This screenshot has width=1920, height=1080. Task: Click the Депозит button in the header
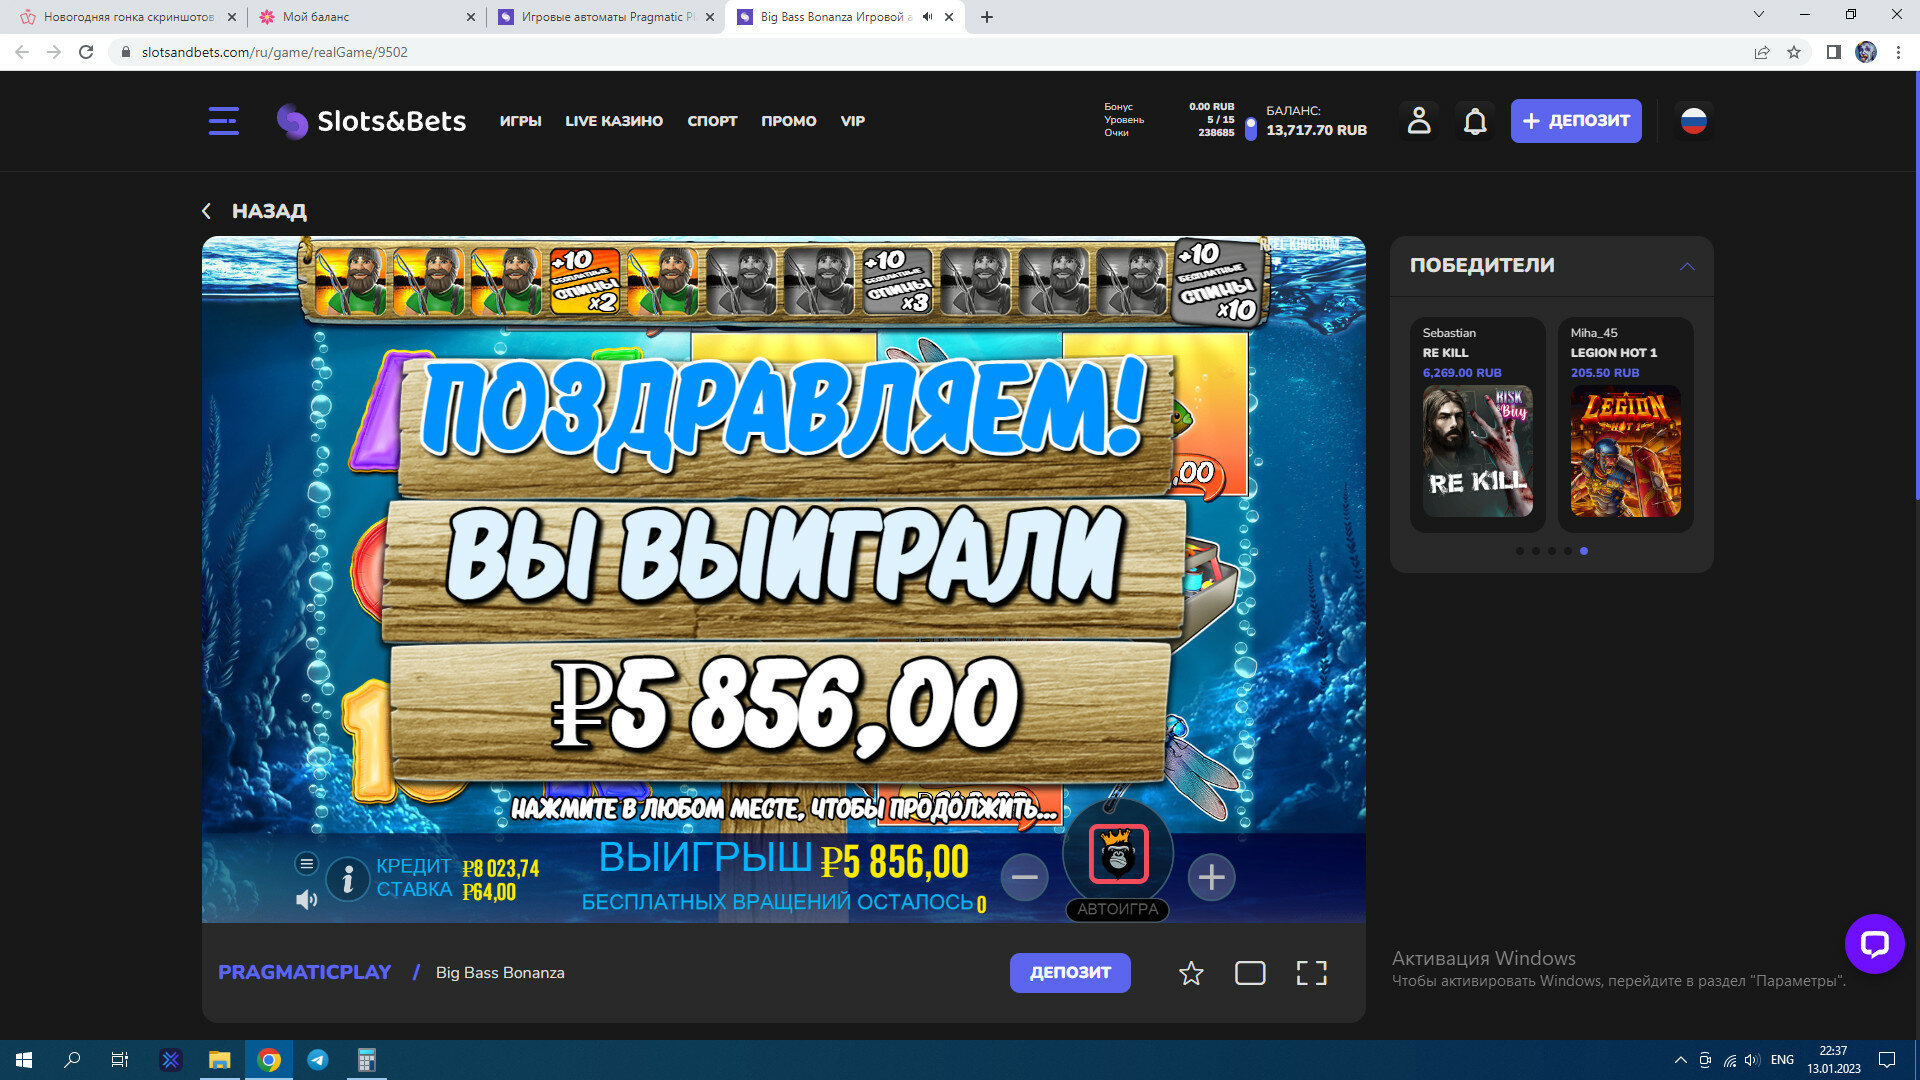point(1575,121)
